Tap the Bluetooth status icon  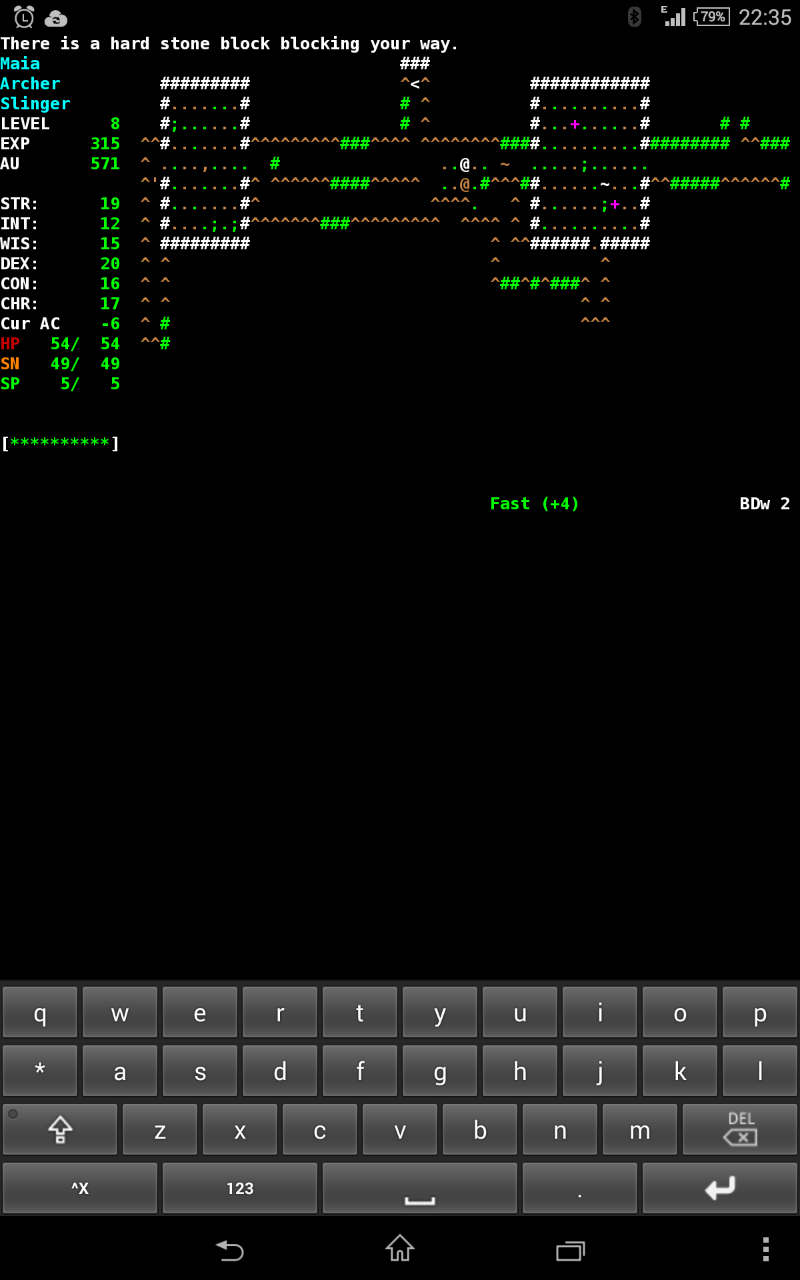(x=634, y=17)
